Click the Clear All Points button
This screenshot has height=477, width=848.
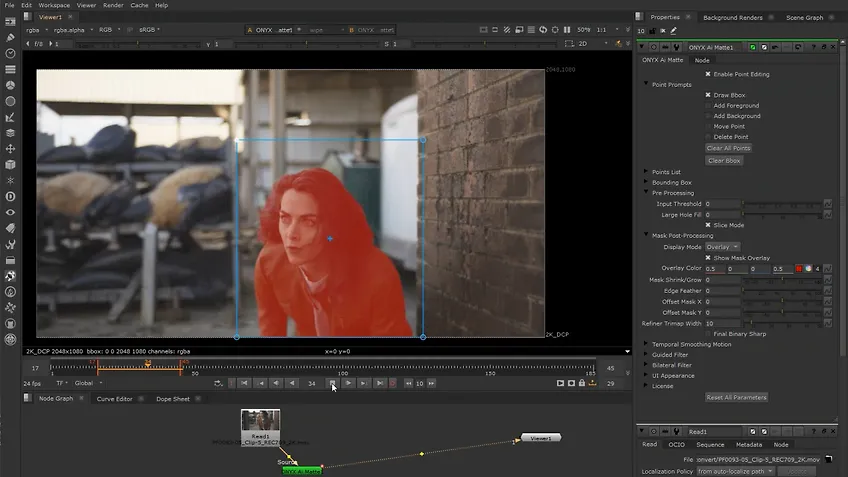click(728, 148)
